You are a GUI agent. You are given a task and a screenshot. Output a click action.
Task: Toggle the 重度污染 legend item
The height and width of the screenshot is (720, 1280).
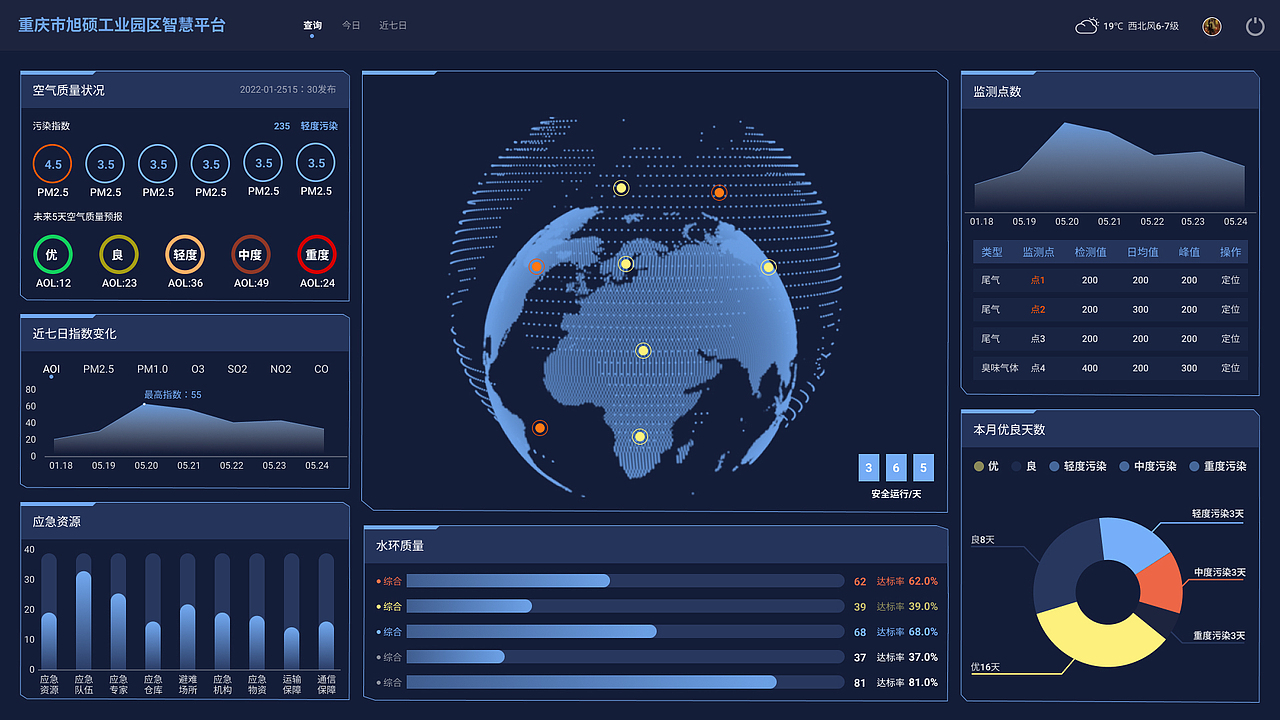click(1217, 466)
